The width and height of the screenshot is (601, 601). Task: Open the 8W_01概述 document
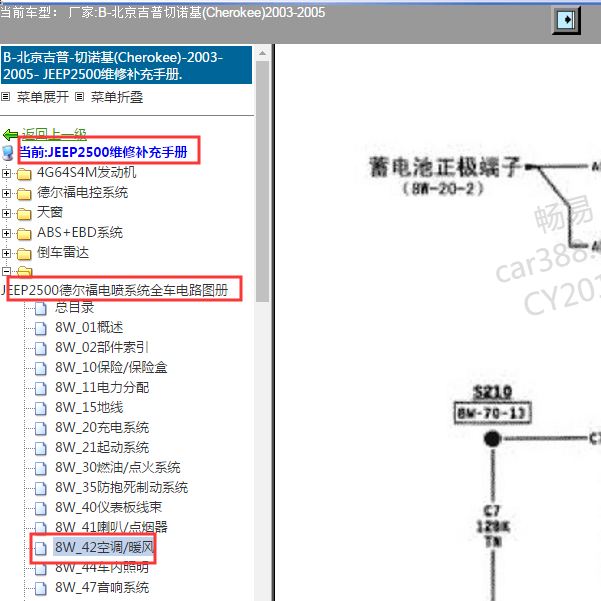(x=89, y=327)
